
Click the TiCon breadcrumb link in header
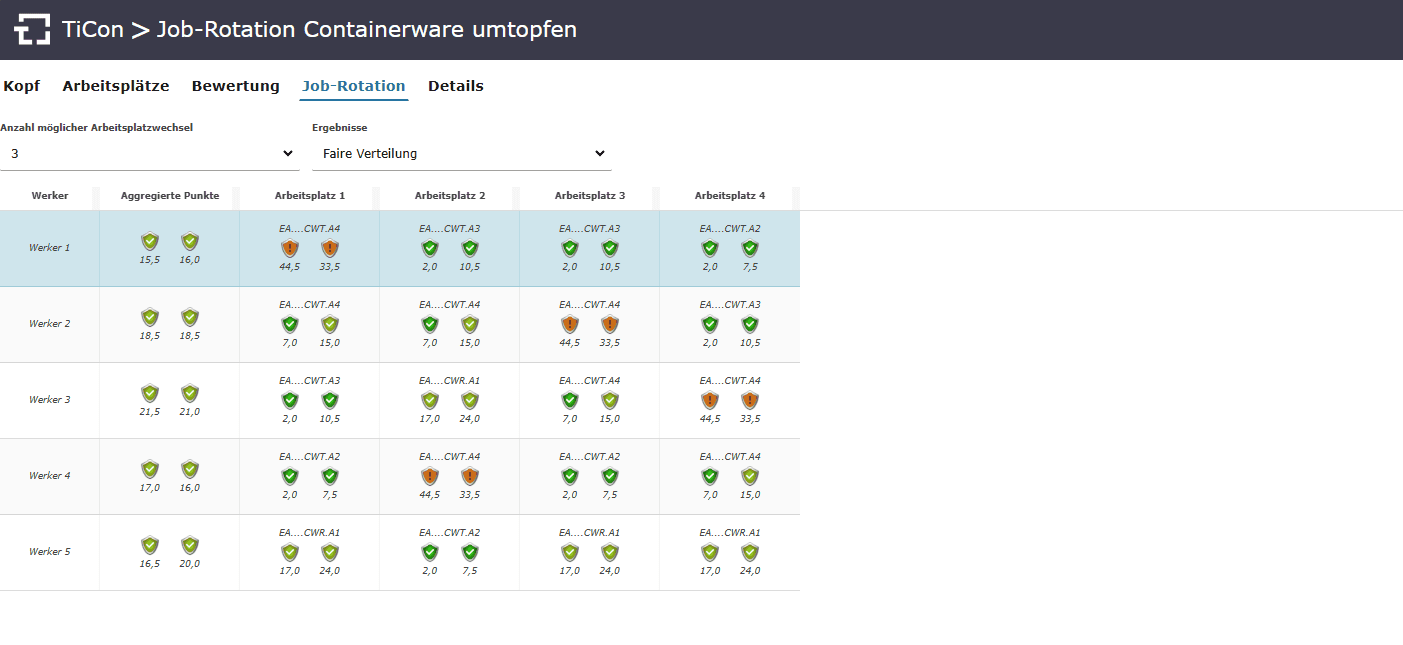pos(93,30)
